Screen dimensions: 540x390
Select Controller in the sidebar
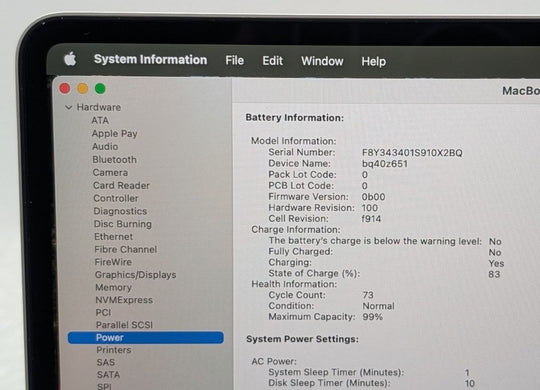(x=116, y=198)
